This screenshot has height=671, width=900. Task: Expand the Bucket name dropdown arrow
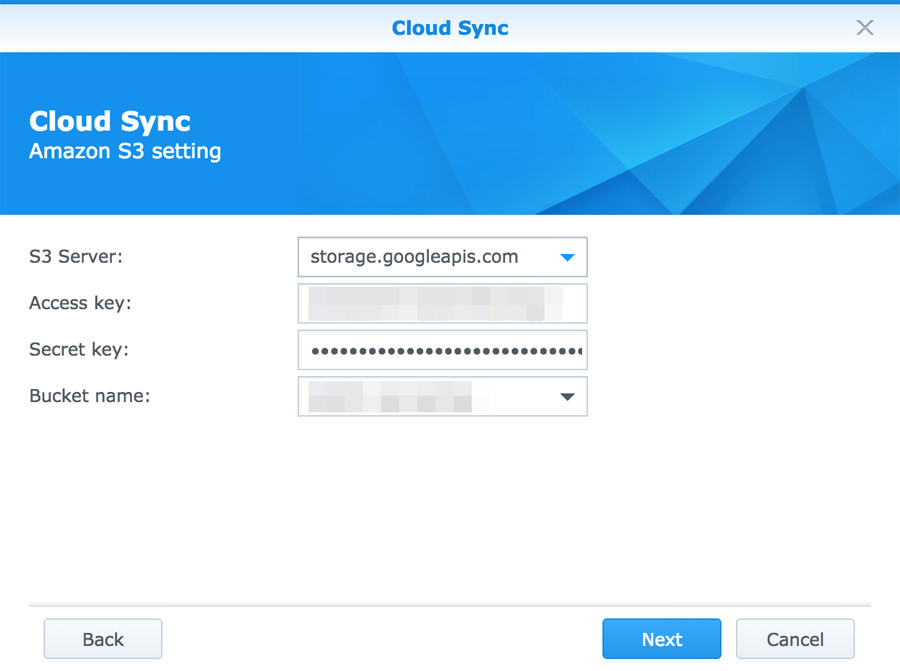pos(567,397)
